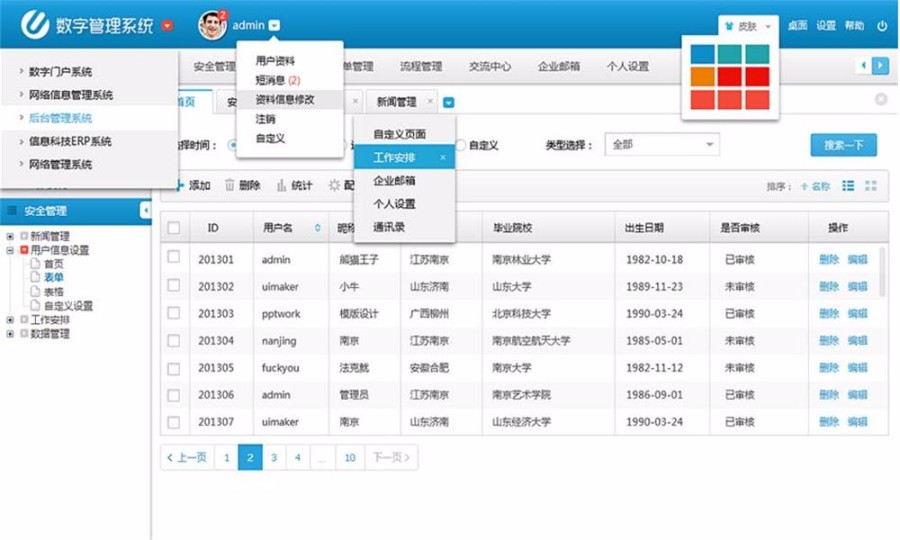
Task: Click the 搜索一下 button
Action: (x=843, y=145)
